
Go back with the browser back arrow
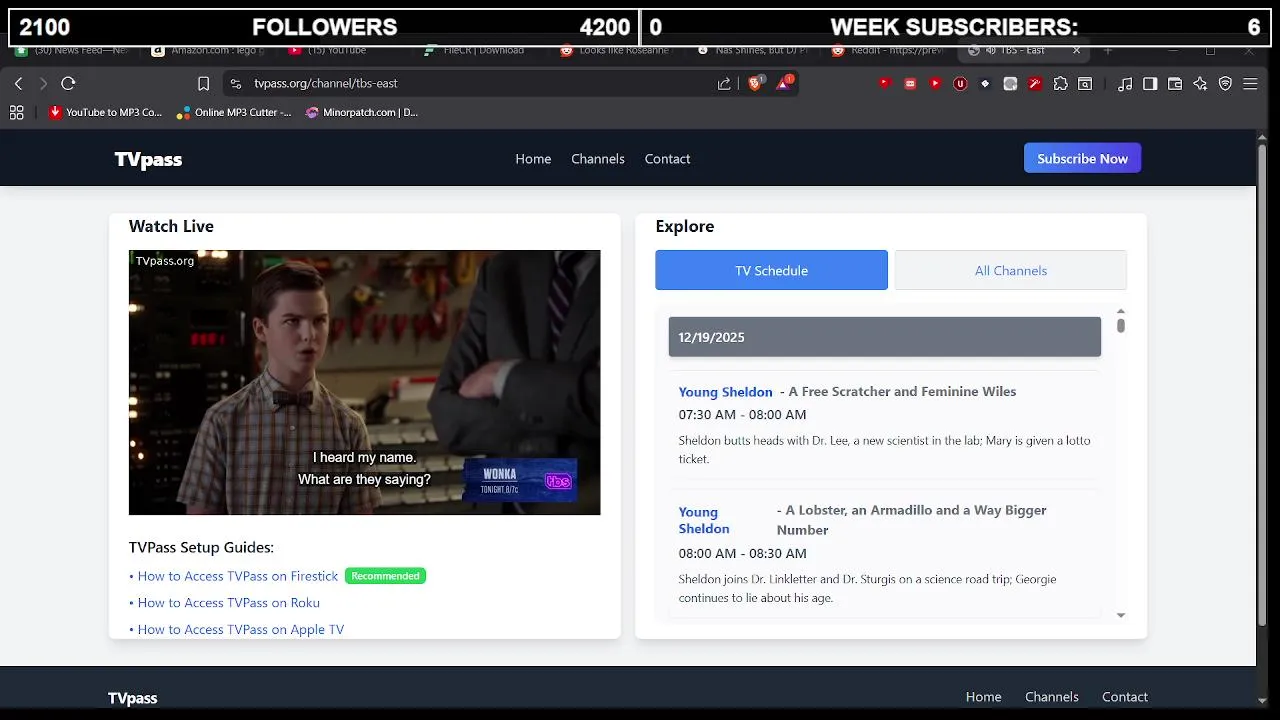coord(18,84)
